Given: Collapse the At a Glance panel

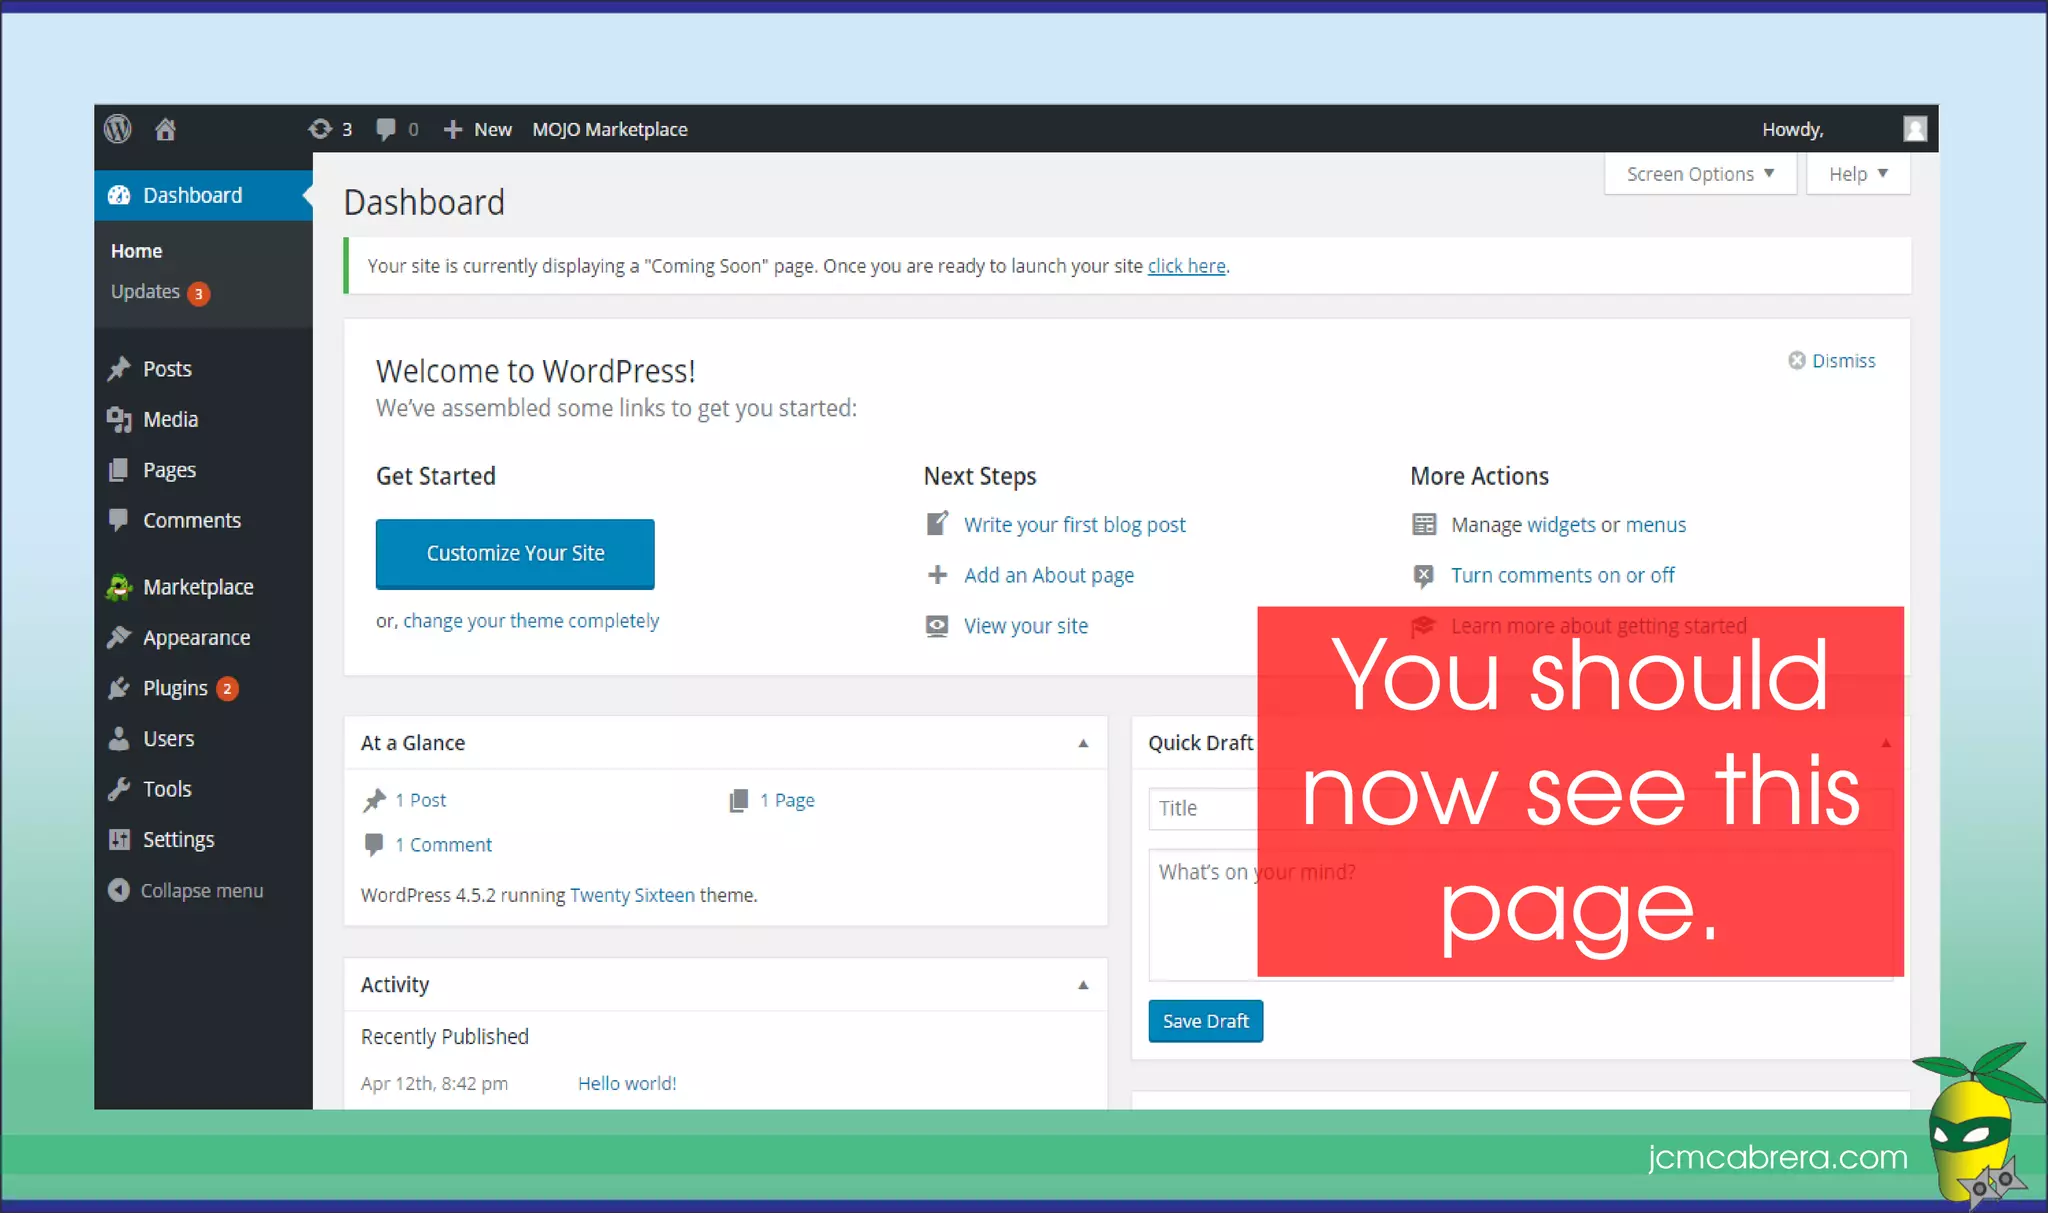Looking at the screenshot, I should pos(1083,743).
